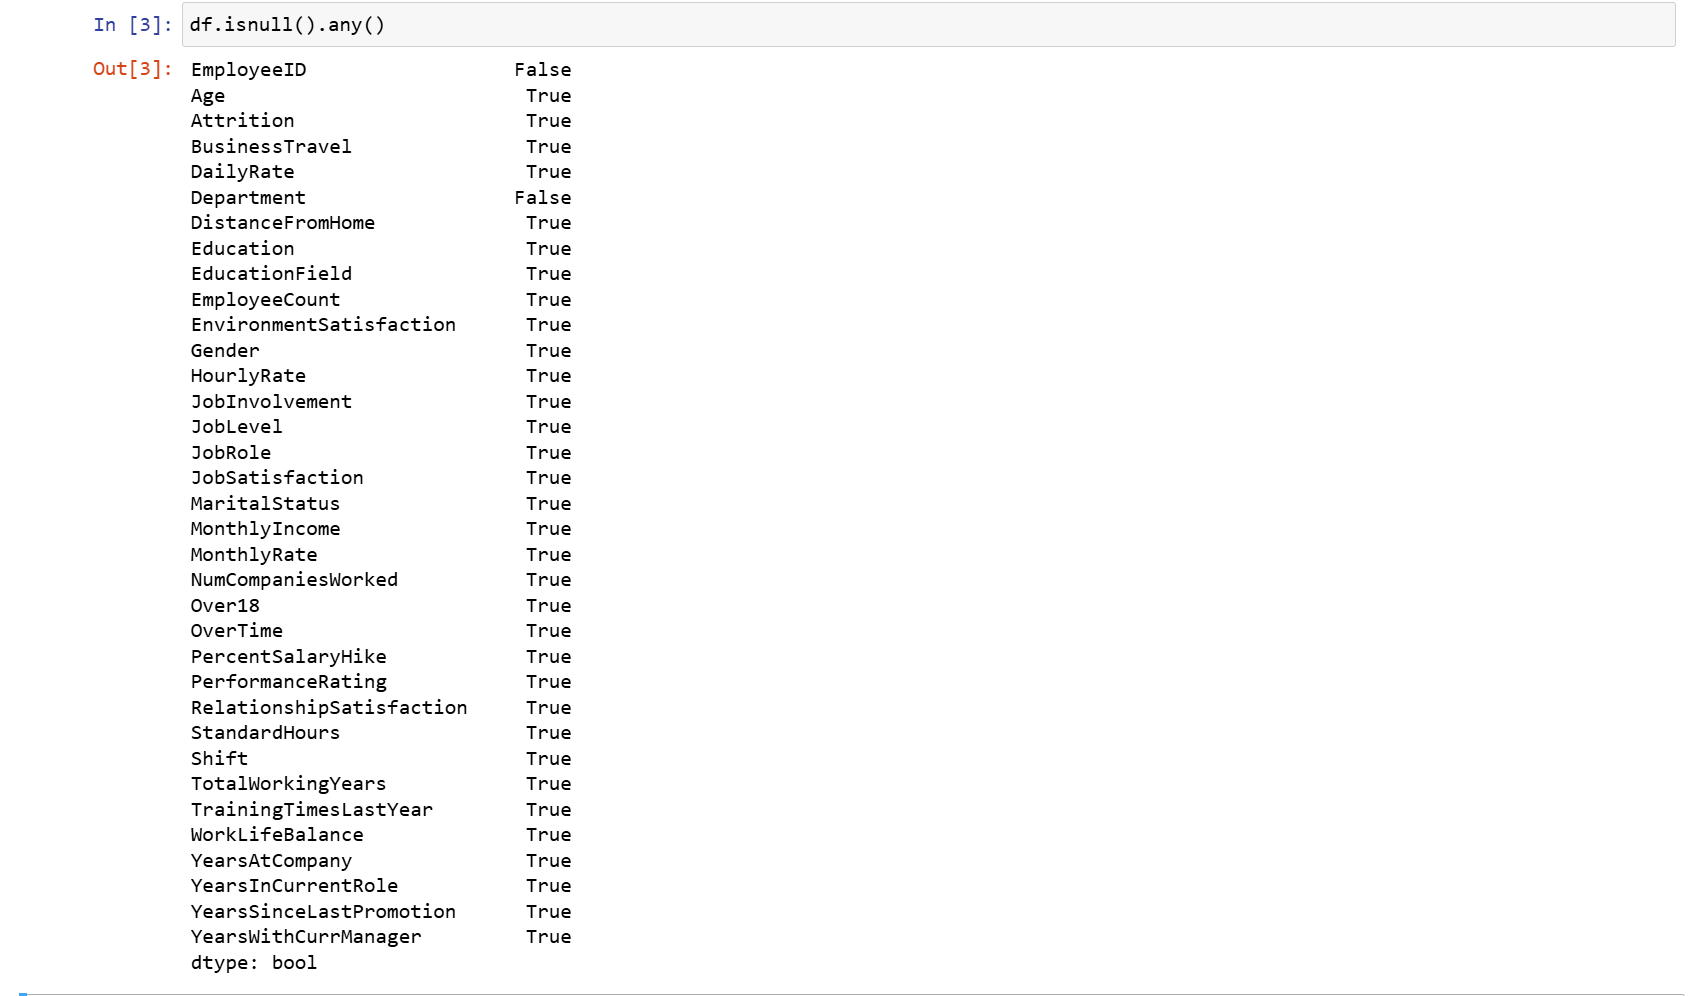Click the TrainingTimesLastYear output label
This screenshot has height=996, width=1703.
pyautogui.click(x=312, y=810)
